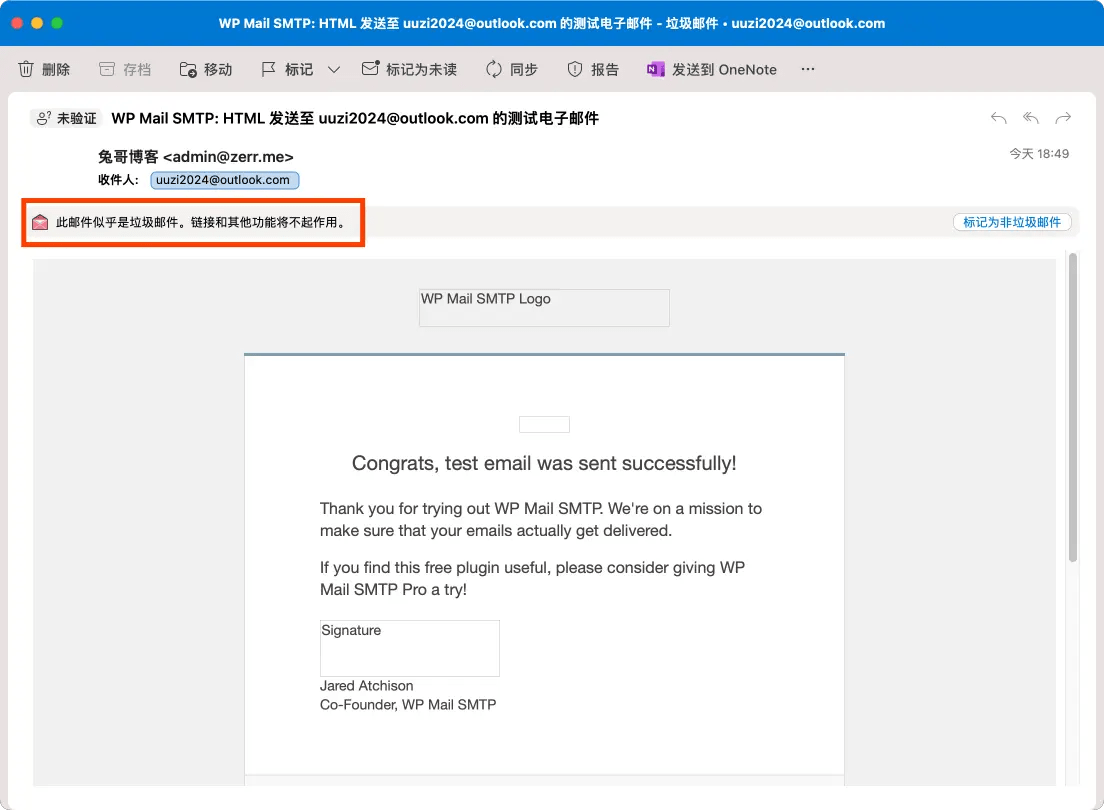Screen dimensions: 1104x810
Task: Click the message body vertical scrollbar
Action: 1073,407
